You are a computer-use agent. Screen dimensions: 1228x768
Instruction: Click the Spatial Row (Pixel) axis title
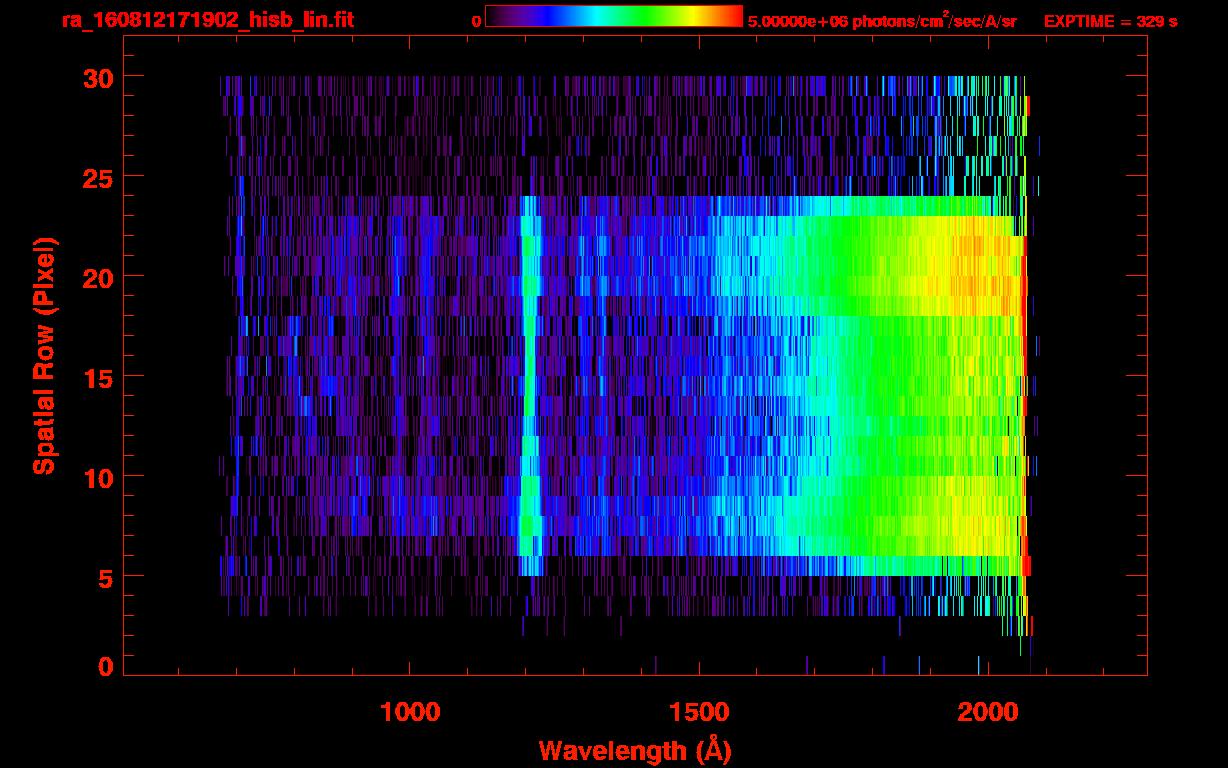pos(44,356)
